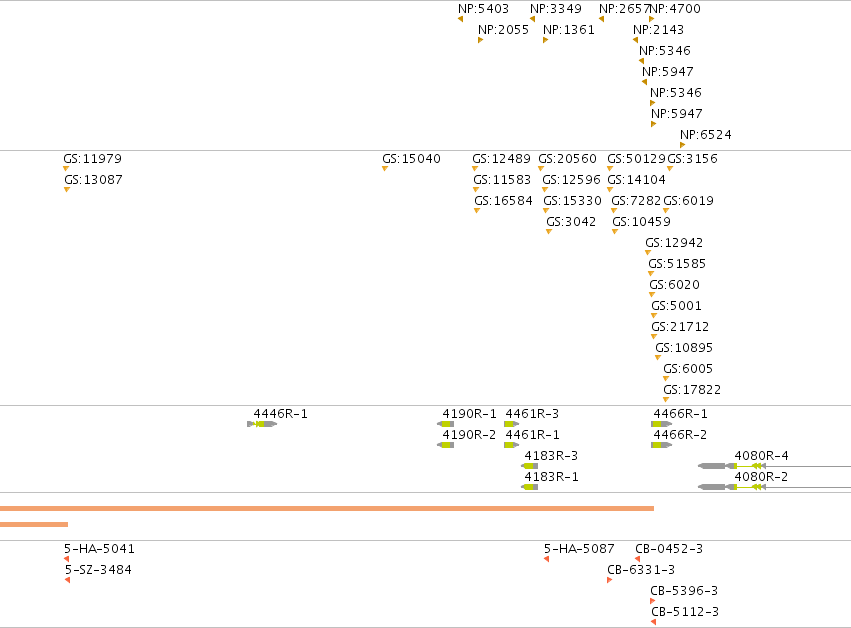Click the red arrow under 5-SZ-3484
The height and width of the screenshot is (628, 851).
tap(67, 580)
